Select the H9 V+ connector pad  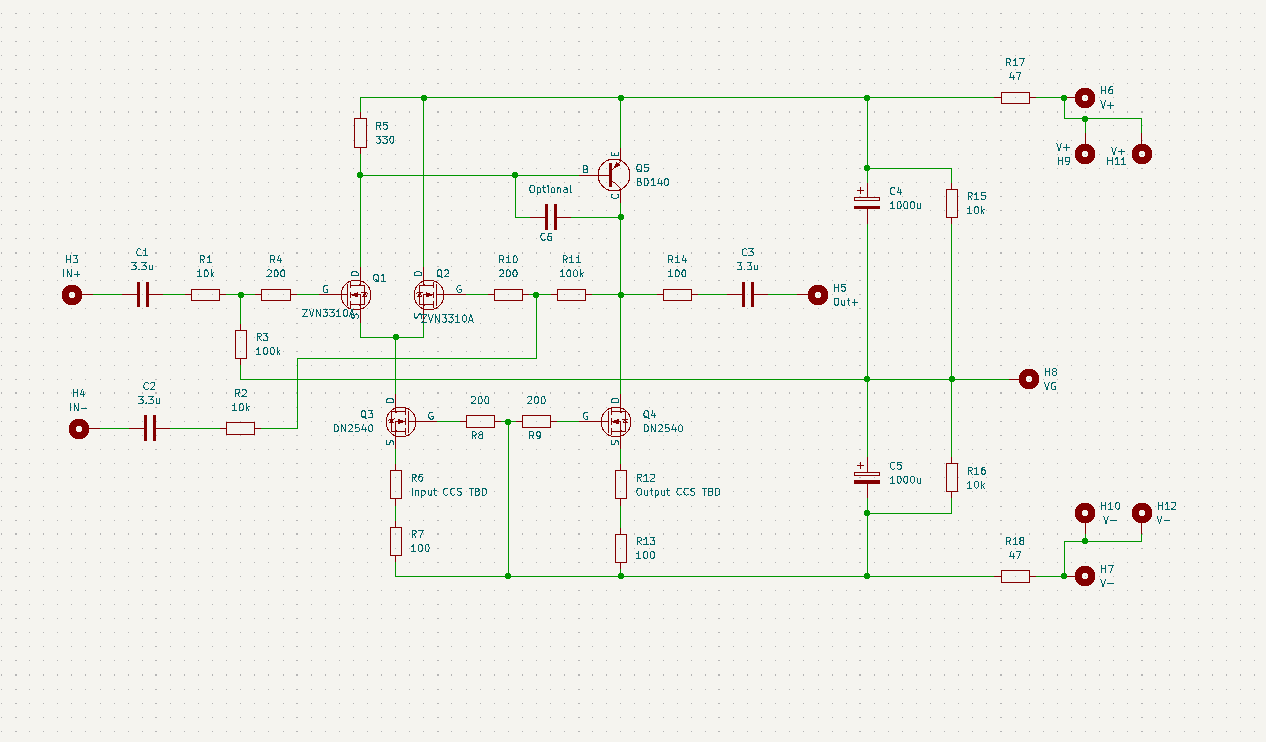[1085, 153]
